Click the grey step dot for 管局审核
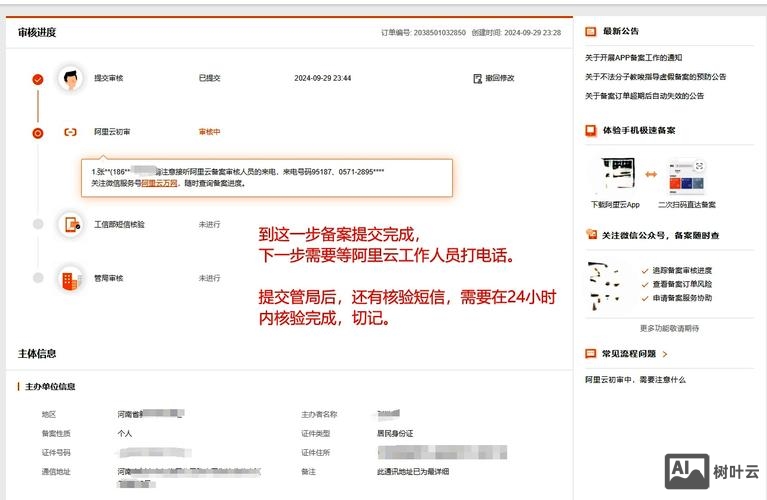Screen dimensions: 767x500 [38, 278]
